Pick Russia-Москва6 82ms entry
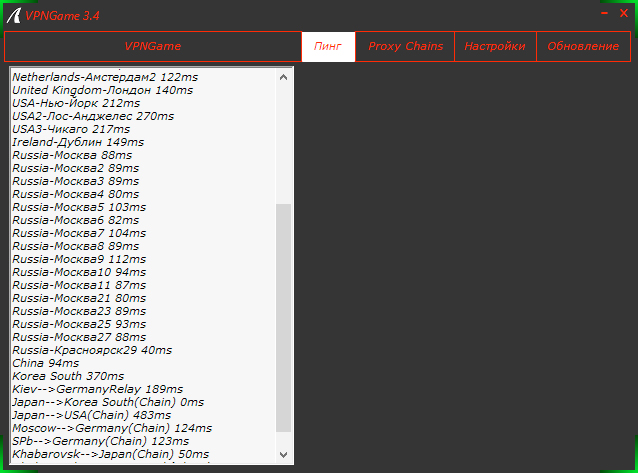638x473 pixels. 76,220
